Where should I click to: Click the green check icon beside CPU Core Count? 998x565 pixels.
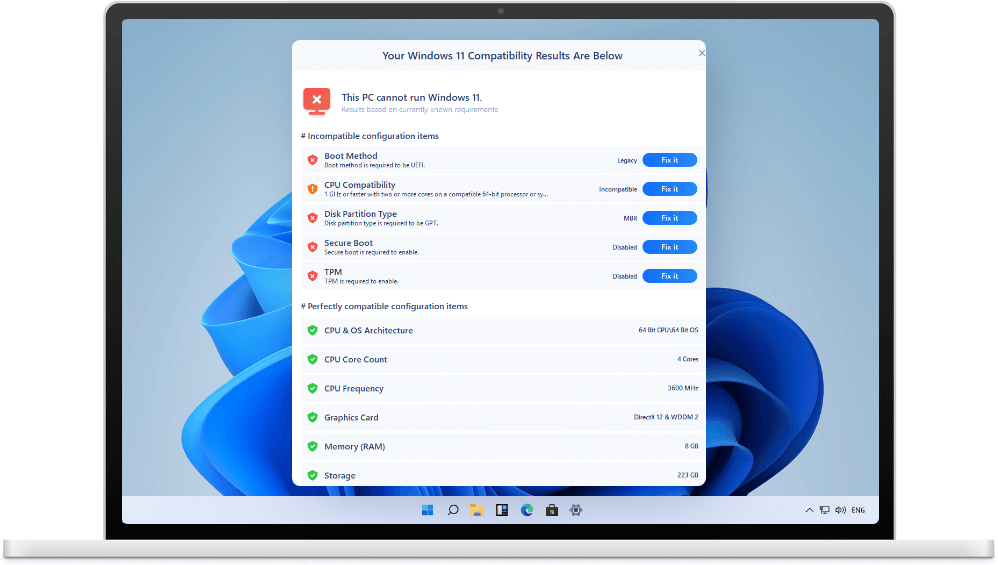click(313, 359)
